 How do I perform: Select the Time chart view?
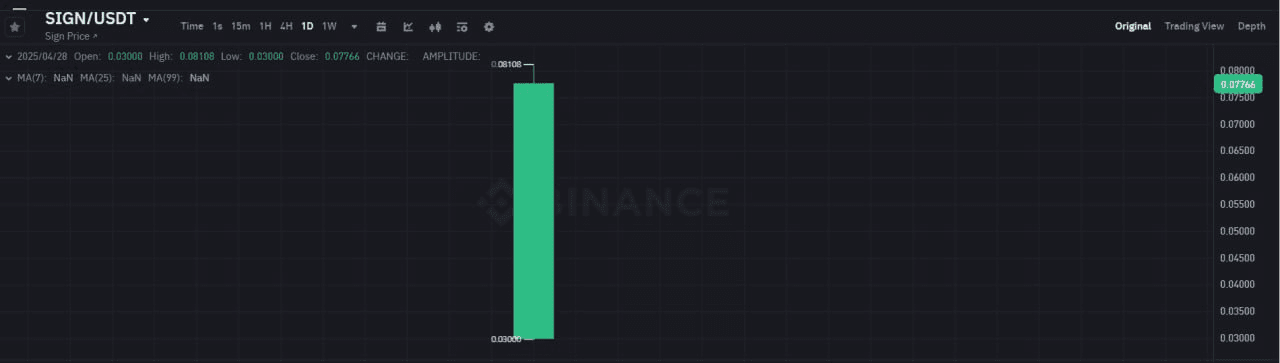point(192,26)
